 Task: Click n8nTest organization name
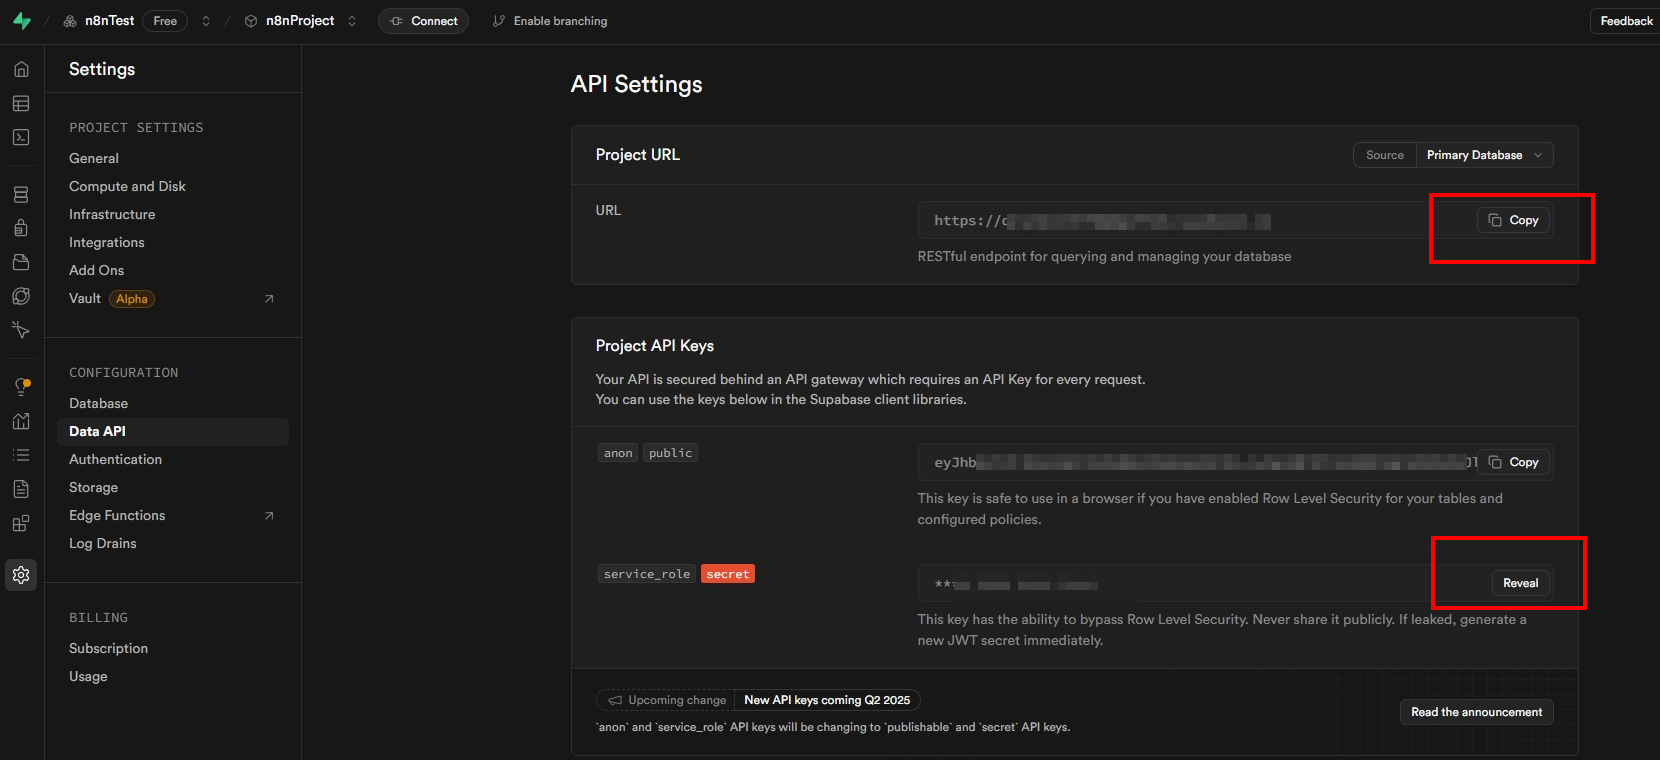109,21
